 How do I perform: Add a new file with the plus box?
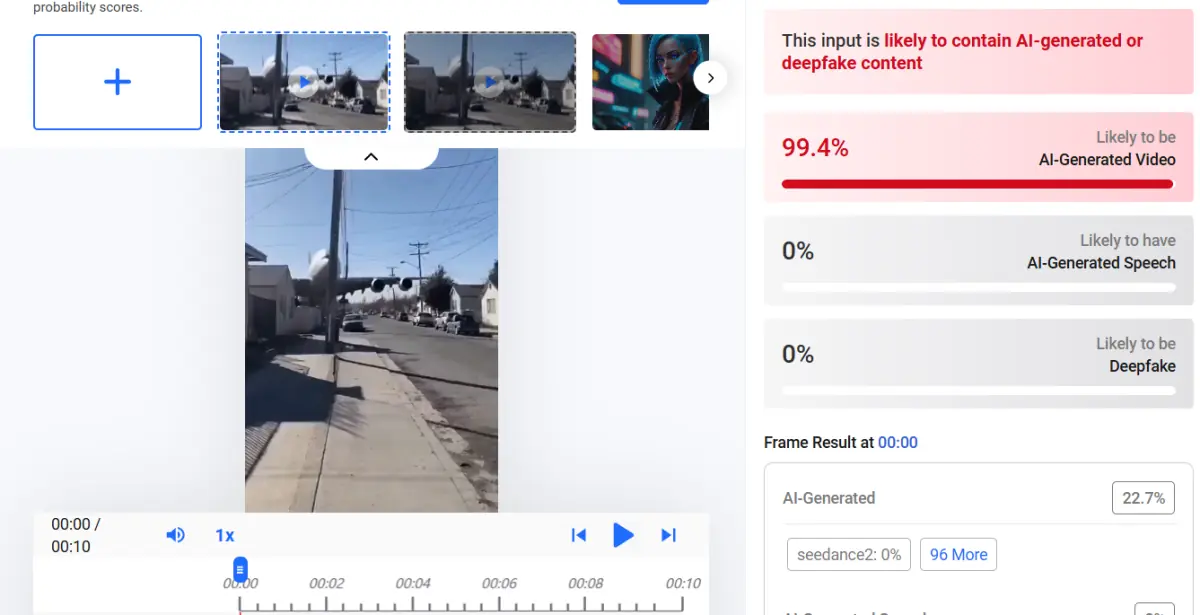[x=117, y=82]
